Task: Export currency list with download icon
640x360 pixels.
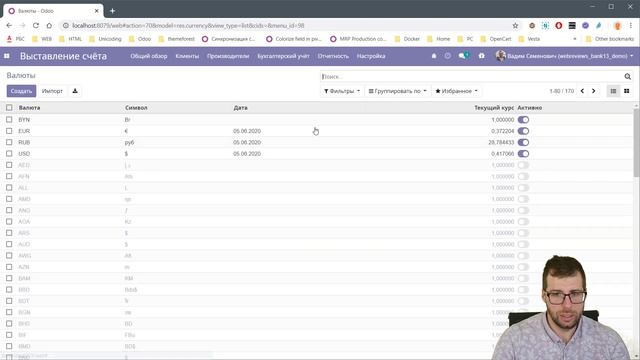Action: [75, 91]
